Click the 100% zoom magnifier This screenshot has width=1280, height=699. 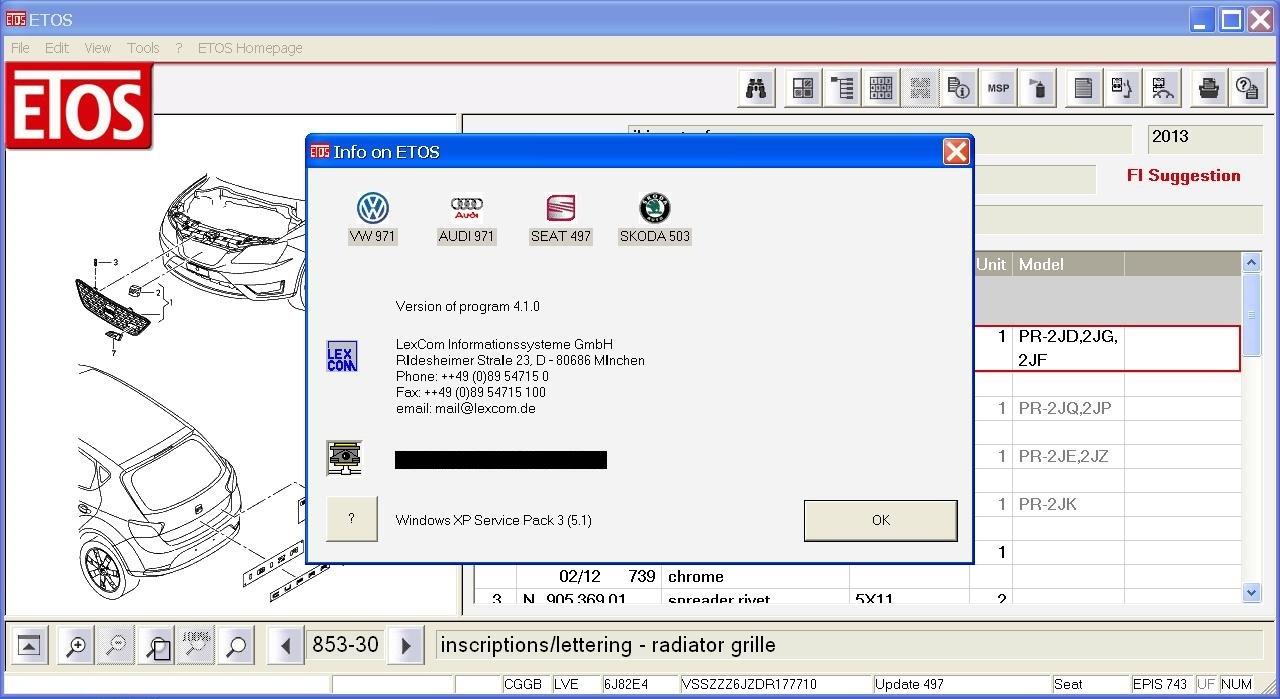pos(196,646)
